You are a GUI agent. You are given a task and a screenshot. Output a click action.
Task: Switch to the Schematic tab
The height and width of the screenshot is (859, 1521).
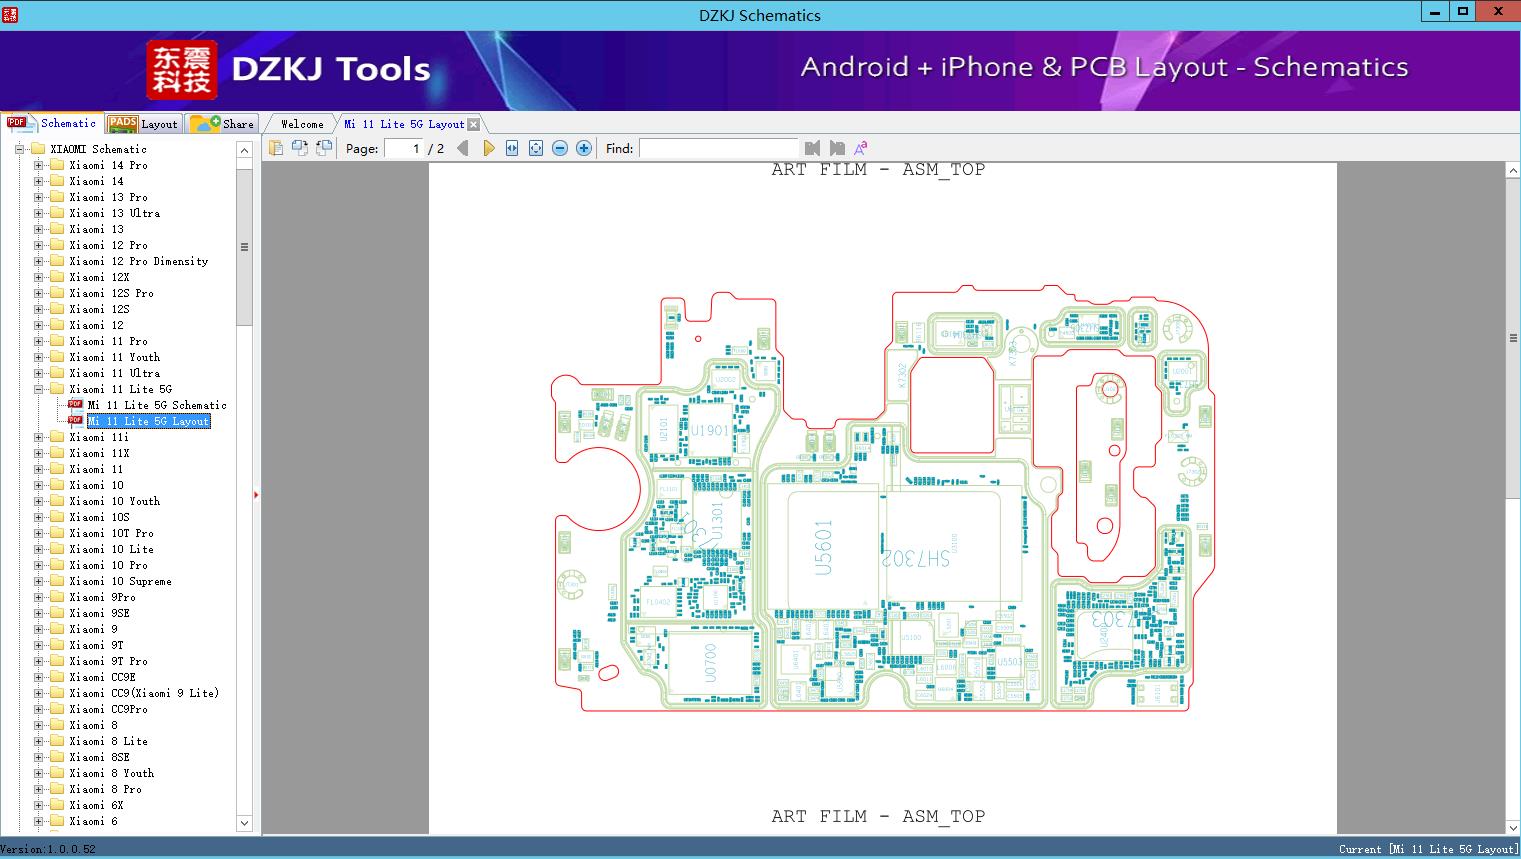(52, 123)
